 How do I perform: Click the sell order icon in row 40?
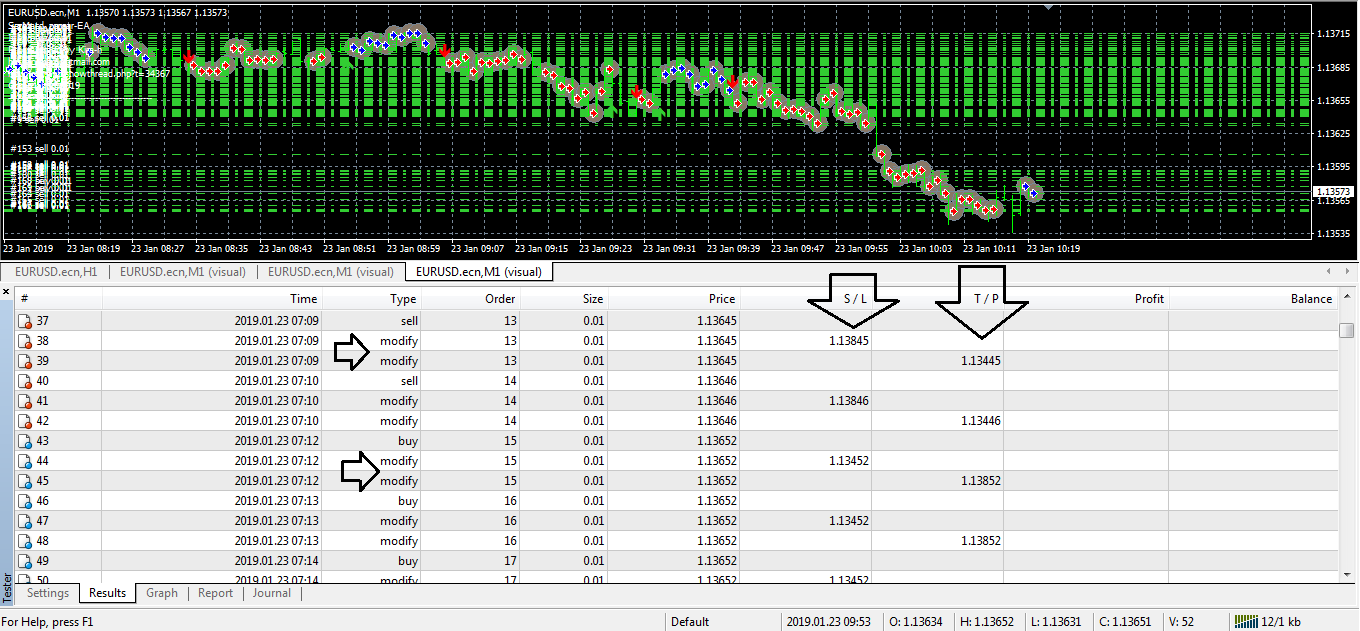[x=26, y=381]
